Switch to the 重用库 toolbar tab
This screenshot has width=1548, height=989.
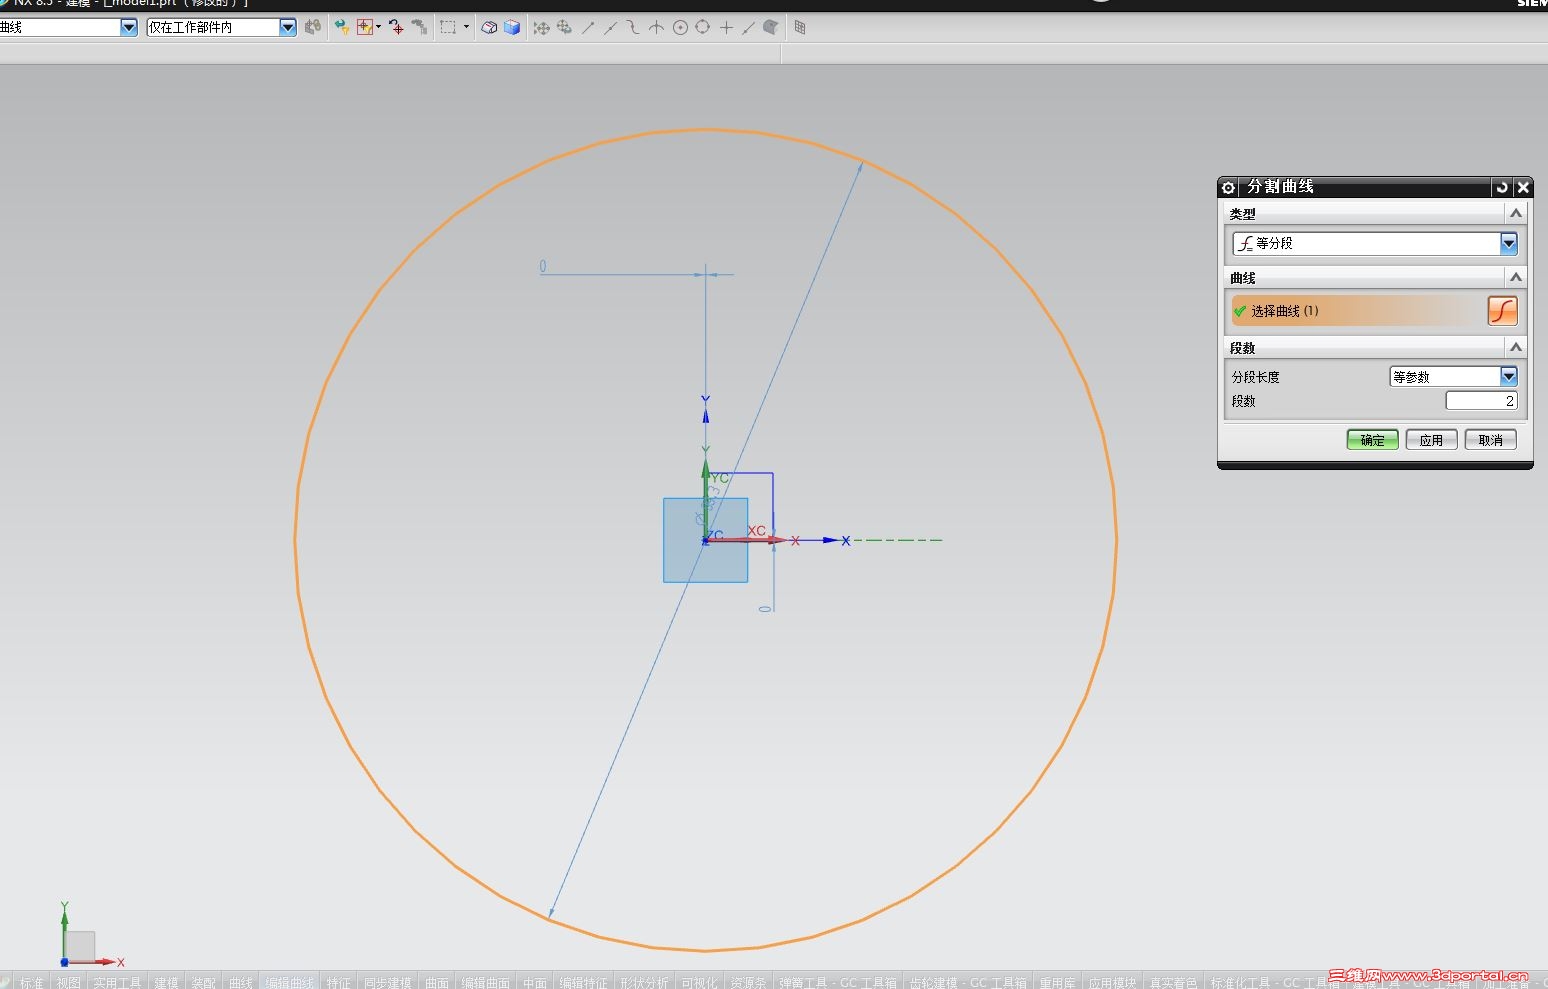(1057, 982)
